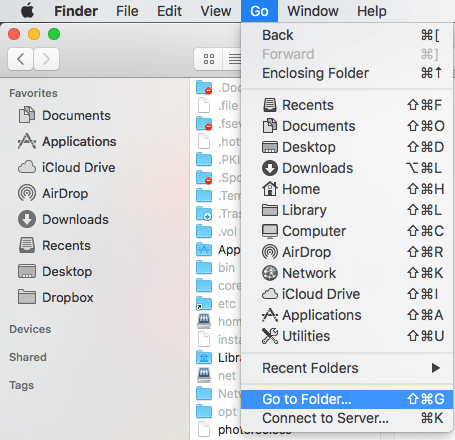455x440 pixels.
Task: Select Applications from the Go menu
Action: (347, 315)
